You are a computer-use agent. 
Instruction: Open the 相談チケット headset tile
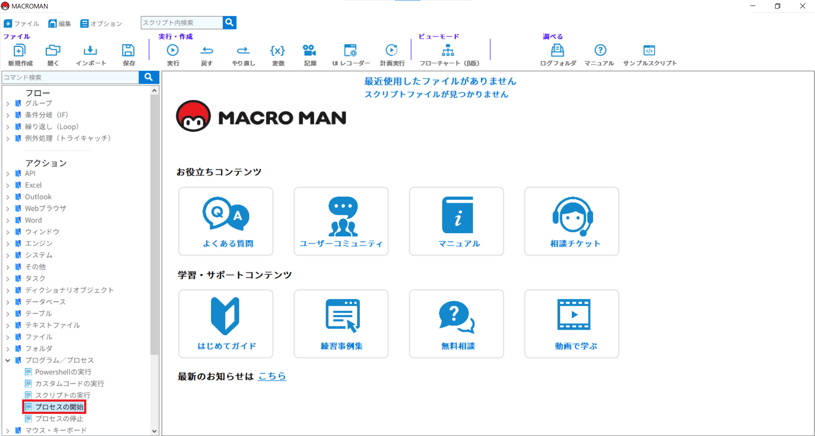click(x=572, y=221)
